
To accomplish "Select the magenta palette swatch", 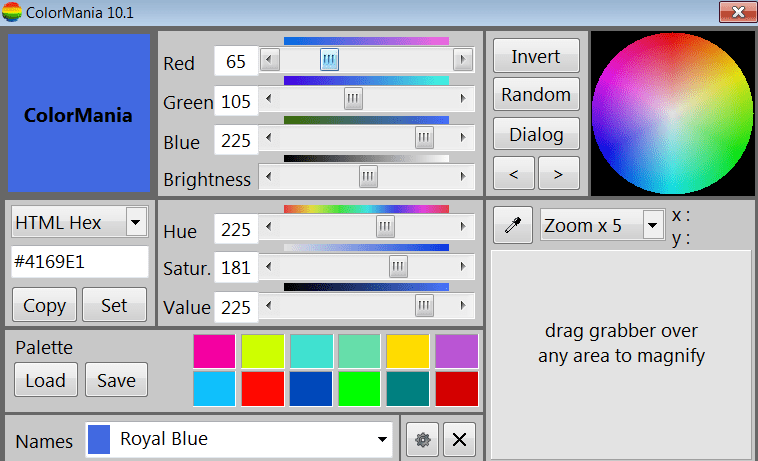I will (x=214, y=351).
